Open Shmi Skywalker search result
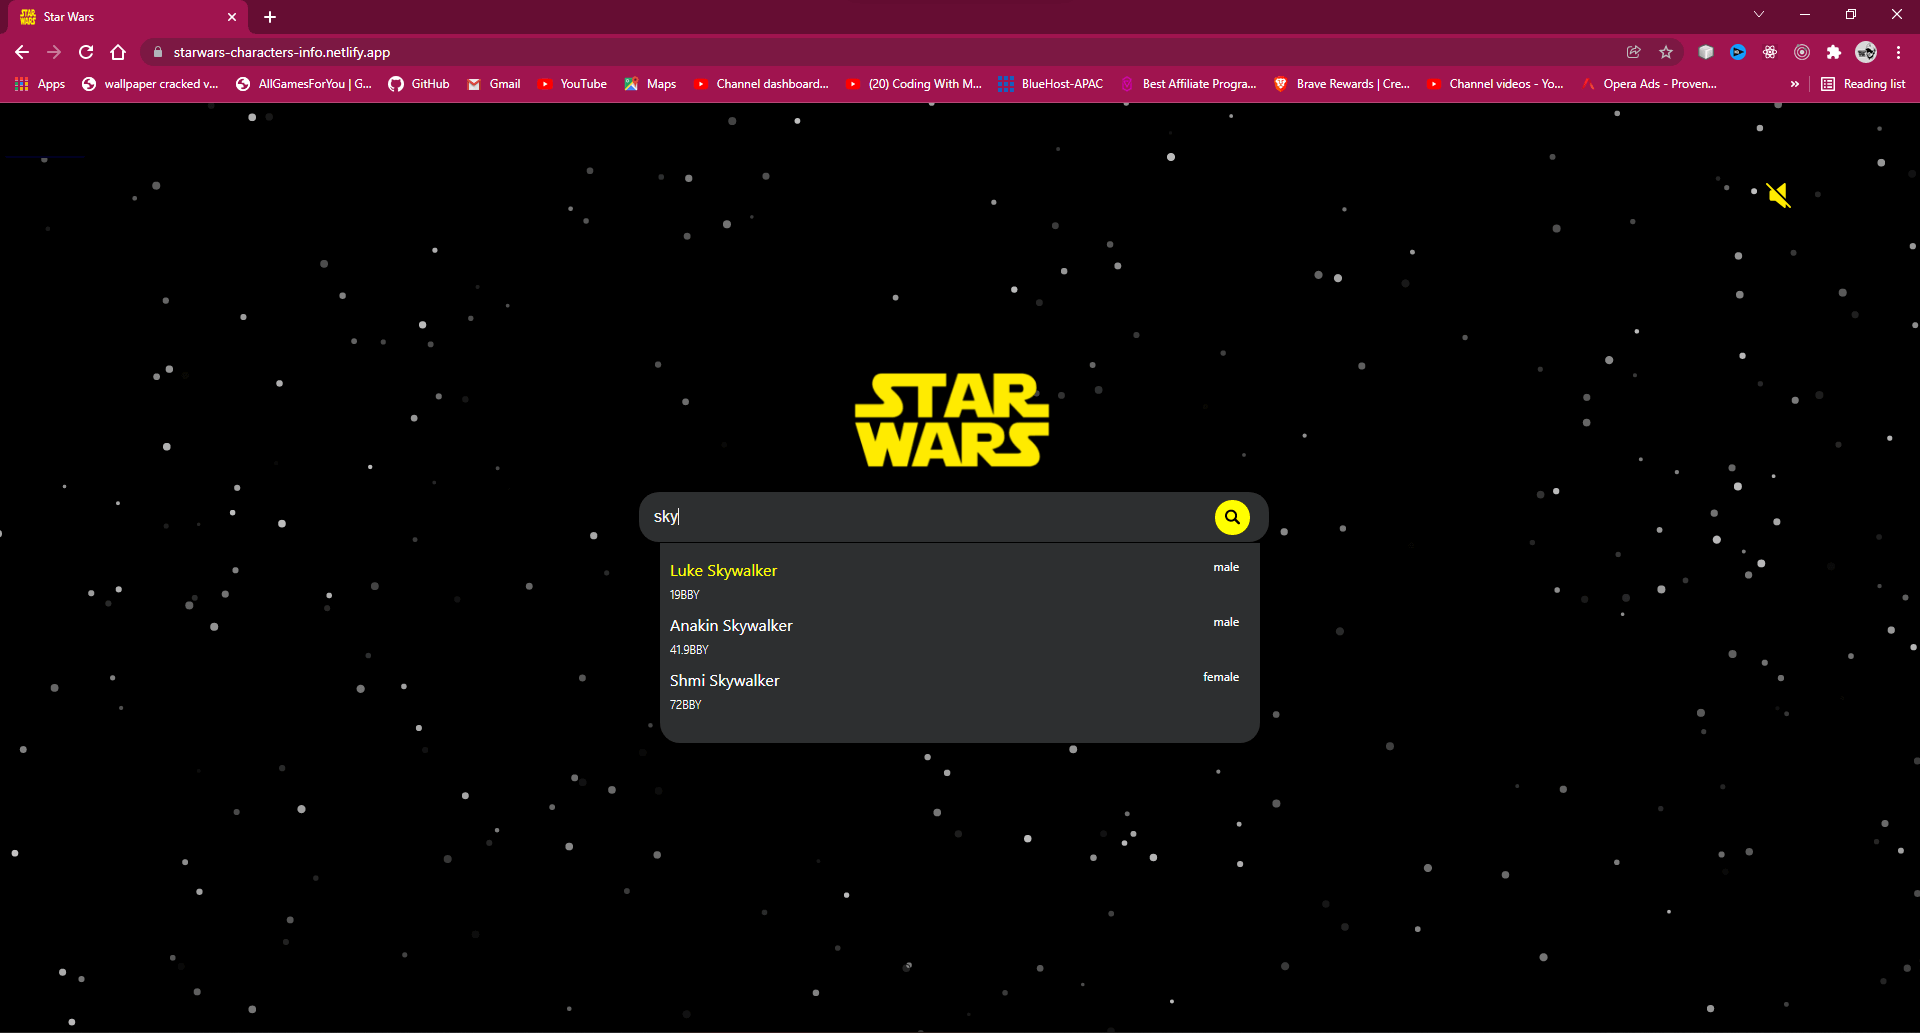Screen dimensions: 1920x1033 724,681
